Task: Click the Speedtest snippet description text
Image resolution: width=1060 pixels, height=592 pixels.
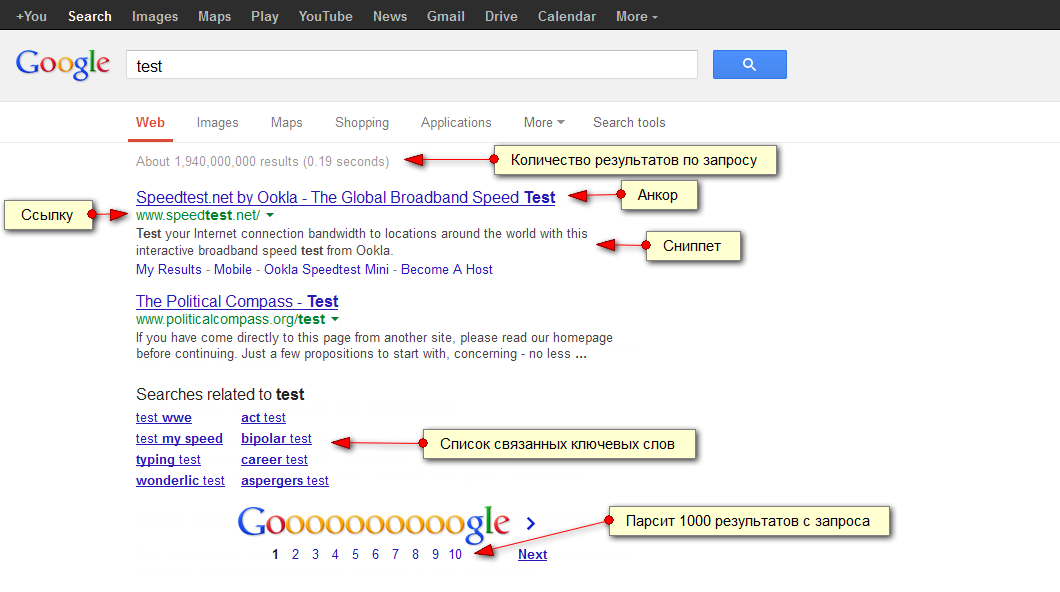Action: click(362, 242)
